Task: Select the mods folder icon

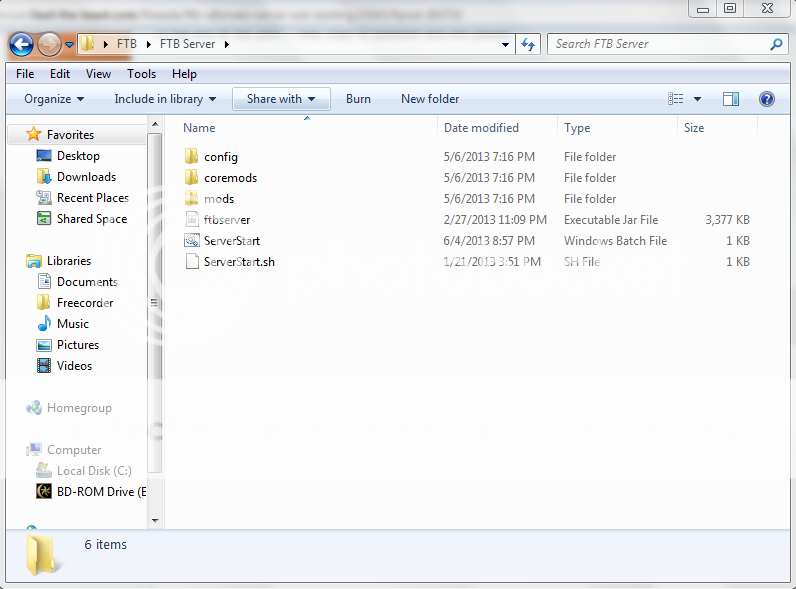Action: click(x=191, y=198)
